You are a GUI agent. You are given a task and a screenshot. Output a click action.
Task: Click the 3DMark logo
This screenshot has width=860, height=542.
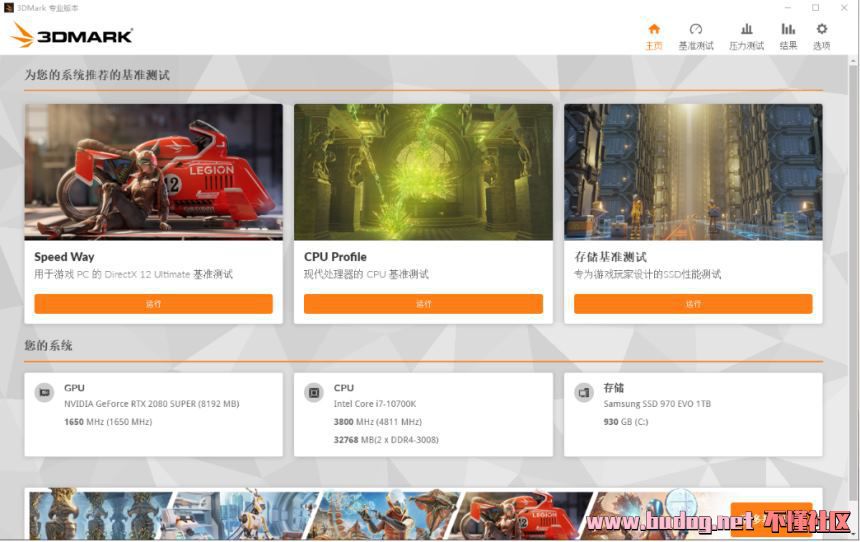71,35
